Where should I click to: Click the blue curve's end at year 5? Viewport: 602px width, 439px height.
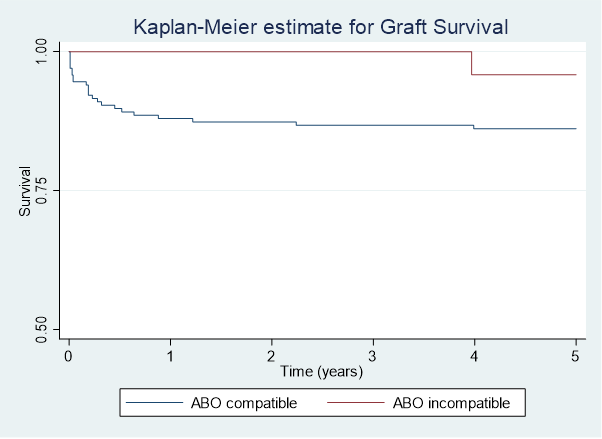pyautogui.click(x=575, y=128)
